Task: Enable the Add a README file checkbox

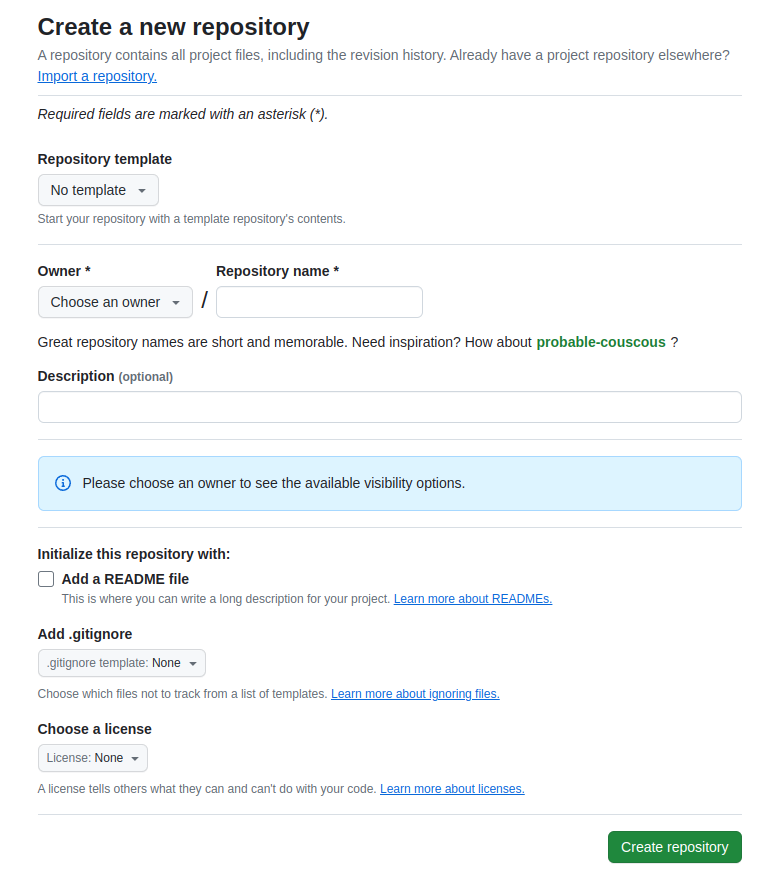Action: coord(46,579)
